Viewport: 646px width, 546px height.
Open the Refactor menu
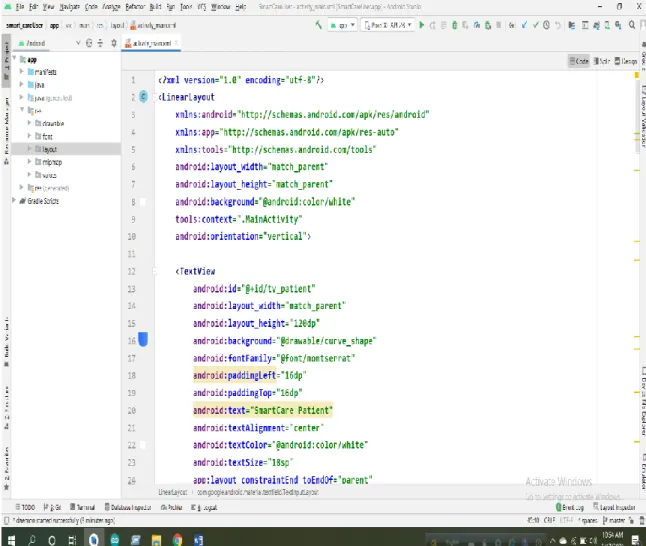pyautogui.click(x=135, y=7)
